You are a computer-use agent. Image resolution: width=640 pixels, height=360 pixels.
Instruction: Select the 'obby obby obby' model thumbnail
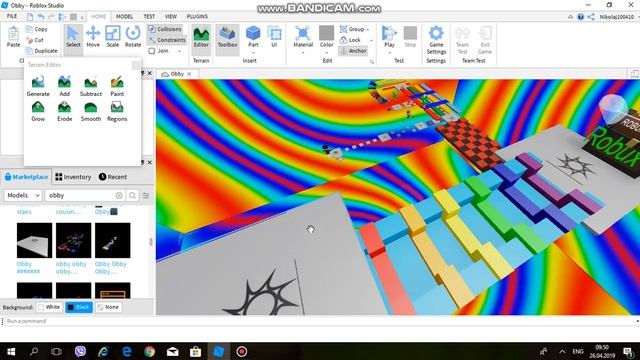[x=73, y=240]
